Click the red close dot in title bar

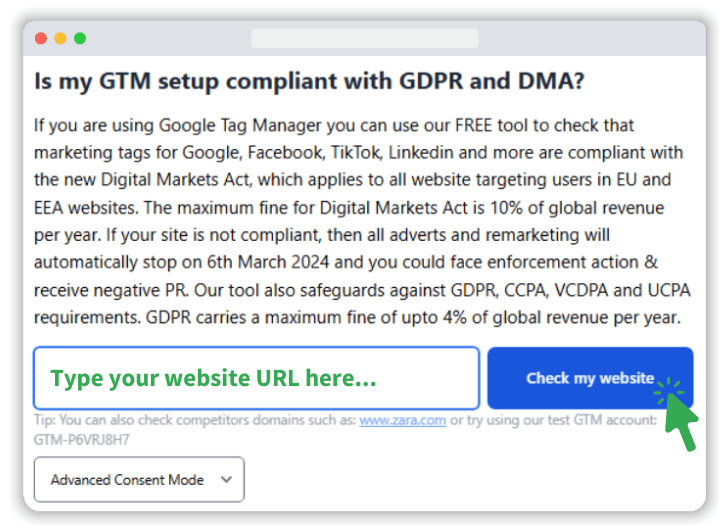(x=41, y=38)
